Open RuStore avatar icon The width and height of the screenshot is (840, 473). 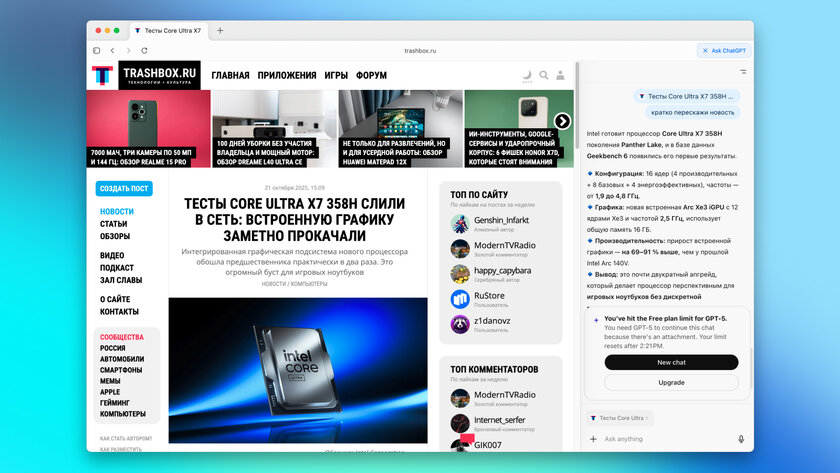460,299
